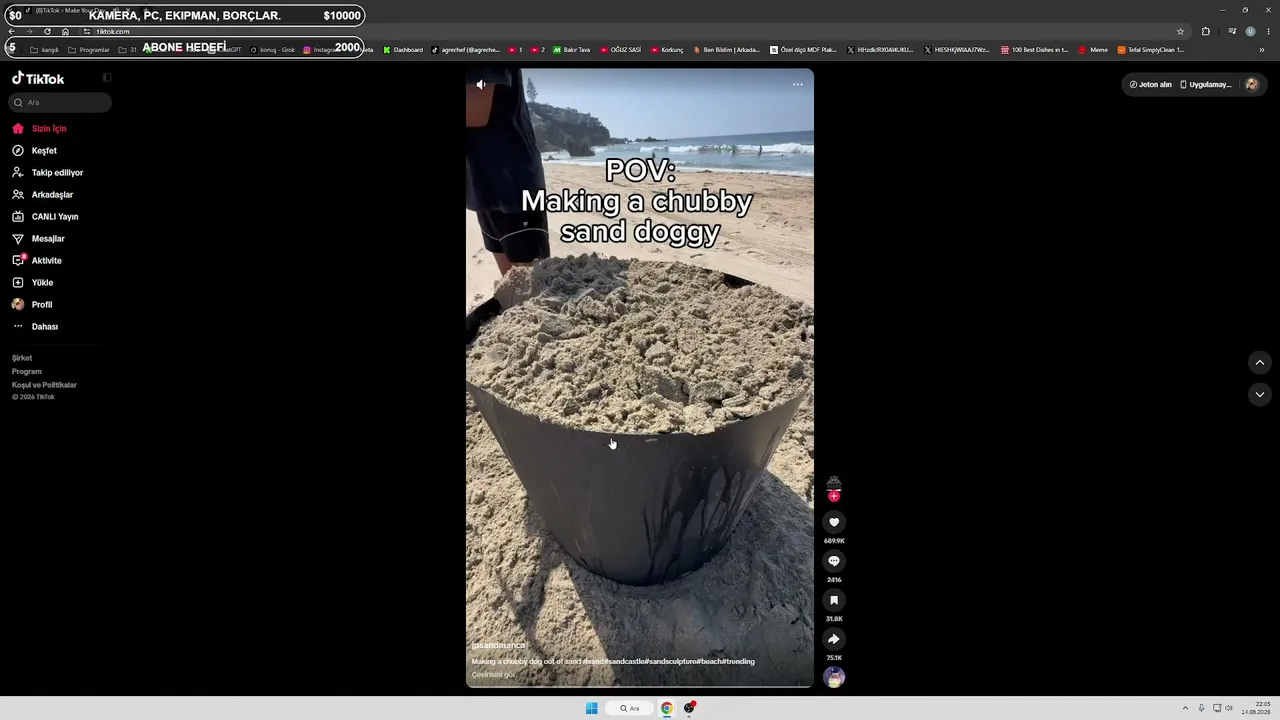Click the microphone tray icon

(x=1201, y=708)
